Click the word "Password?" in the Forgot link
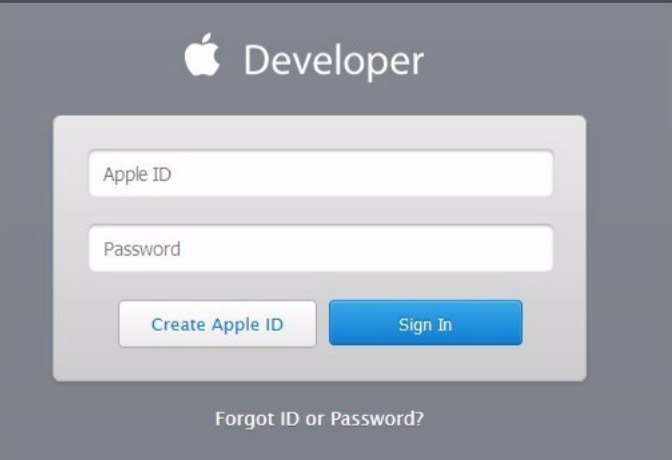The image size is (672, 460). (x=377, y=418)
